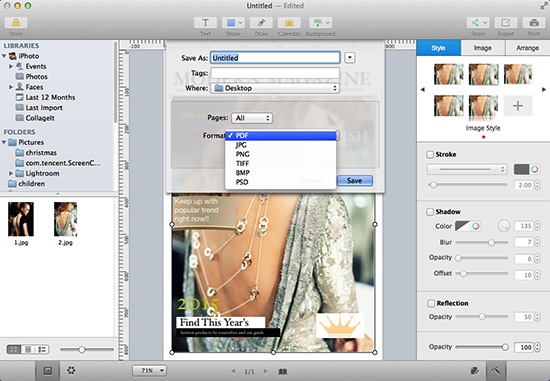This screenshot has width=550, height=381.
Task: Click the Export toolbar icon
Action: 505,23
